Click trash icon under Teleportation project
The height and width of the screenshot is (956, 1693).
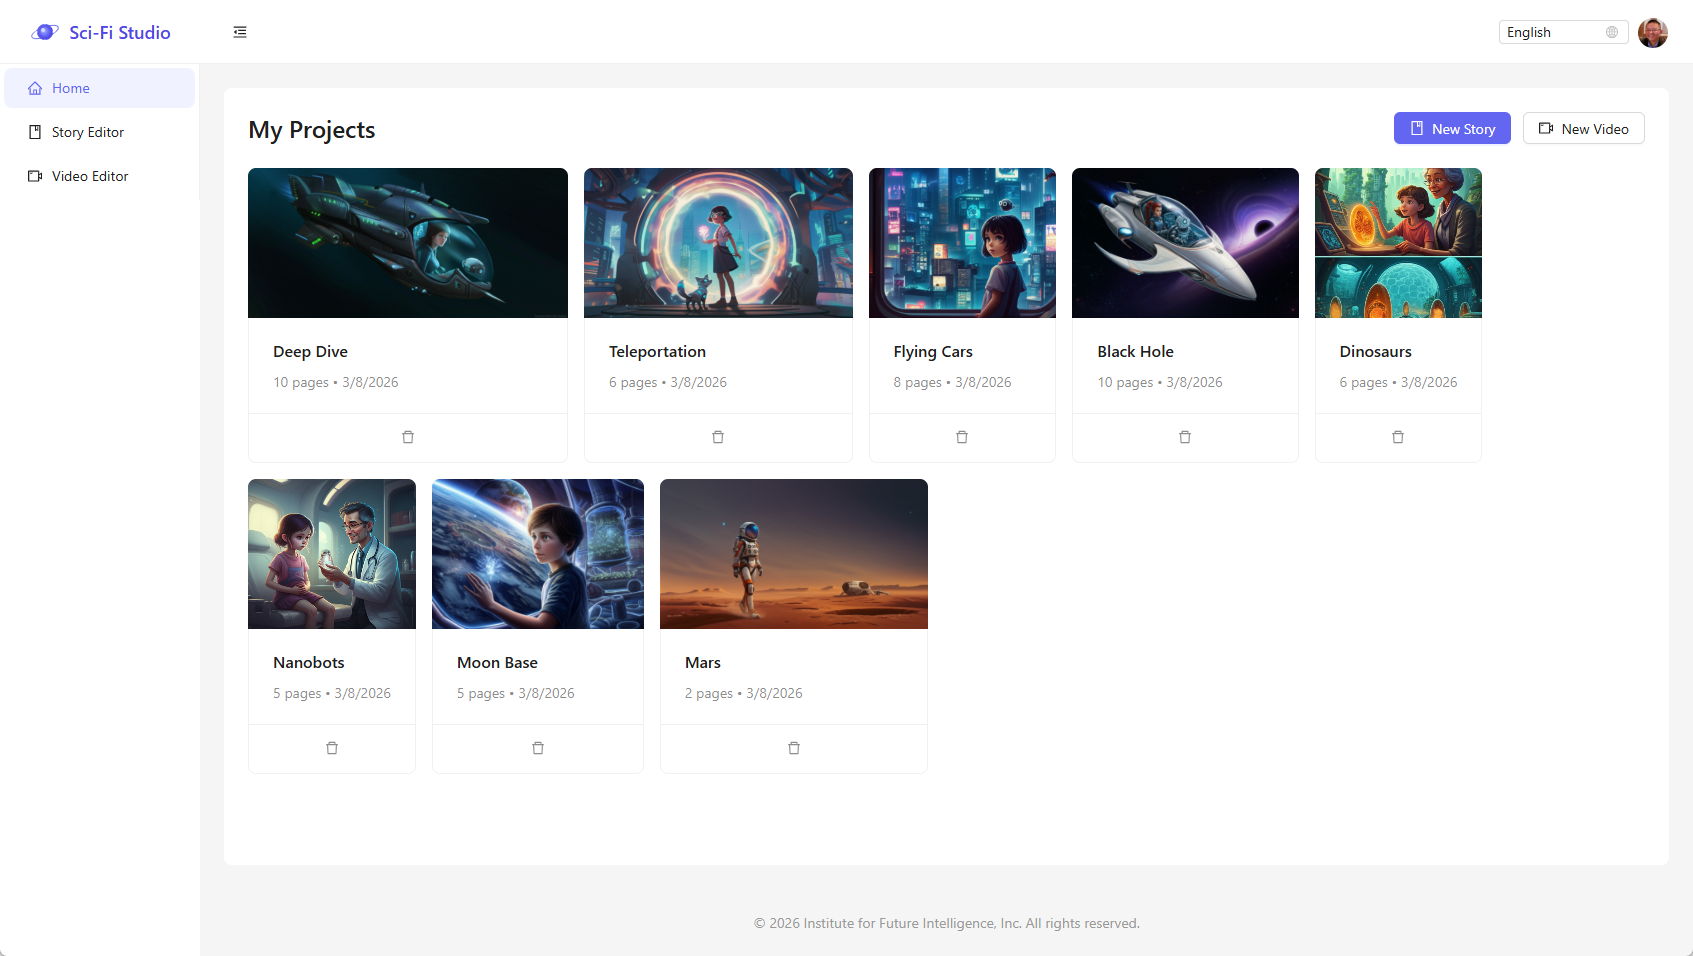(718, 437)
